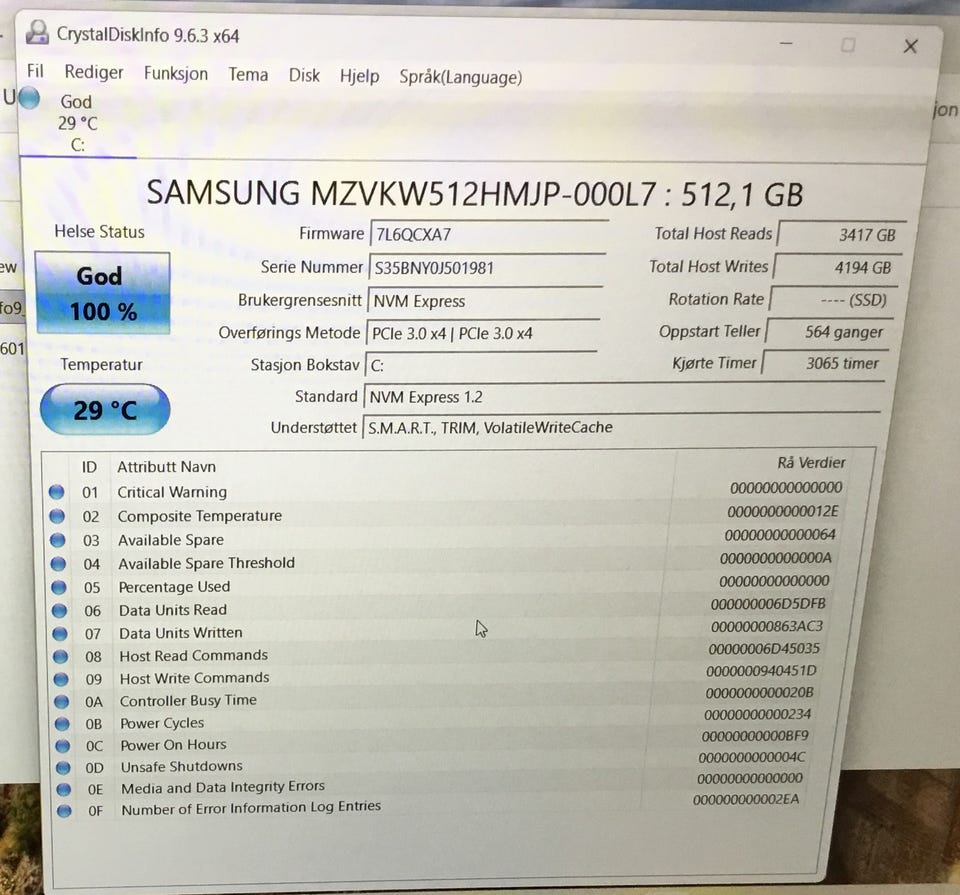Click the status orb for Data Units Written
This screenshot has height=895, width=960.
(60, 634)
